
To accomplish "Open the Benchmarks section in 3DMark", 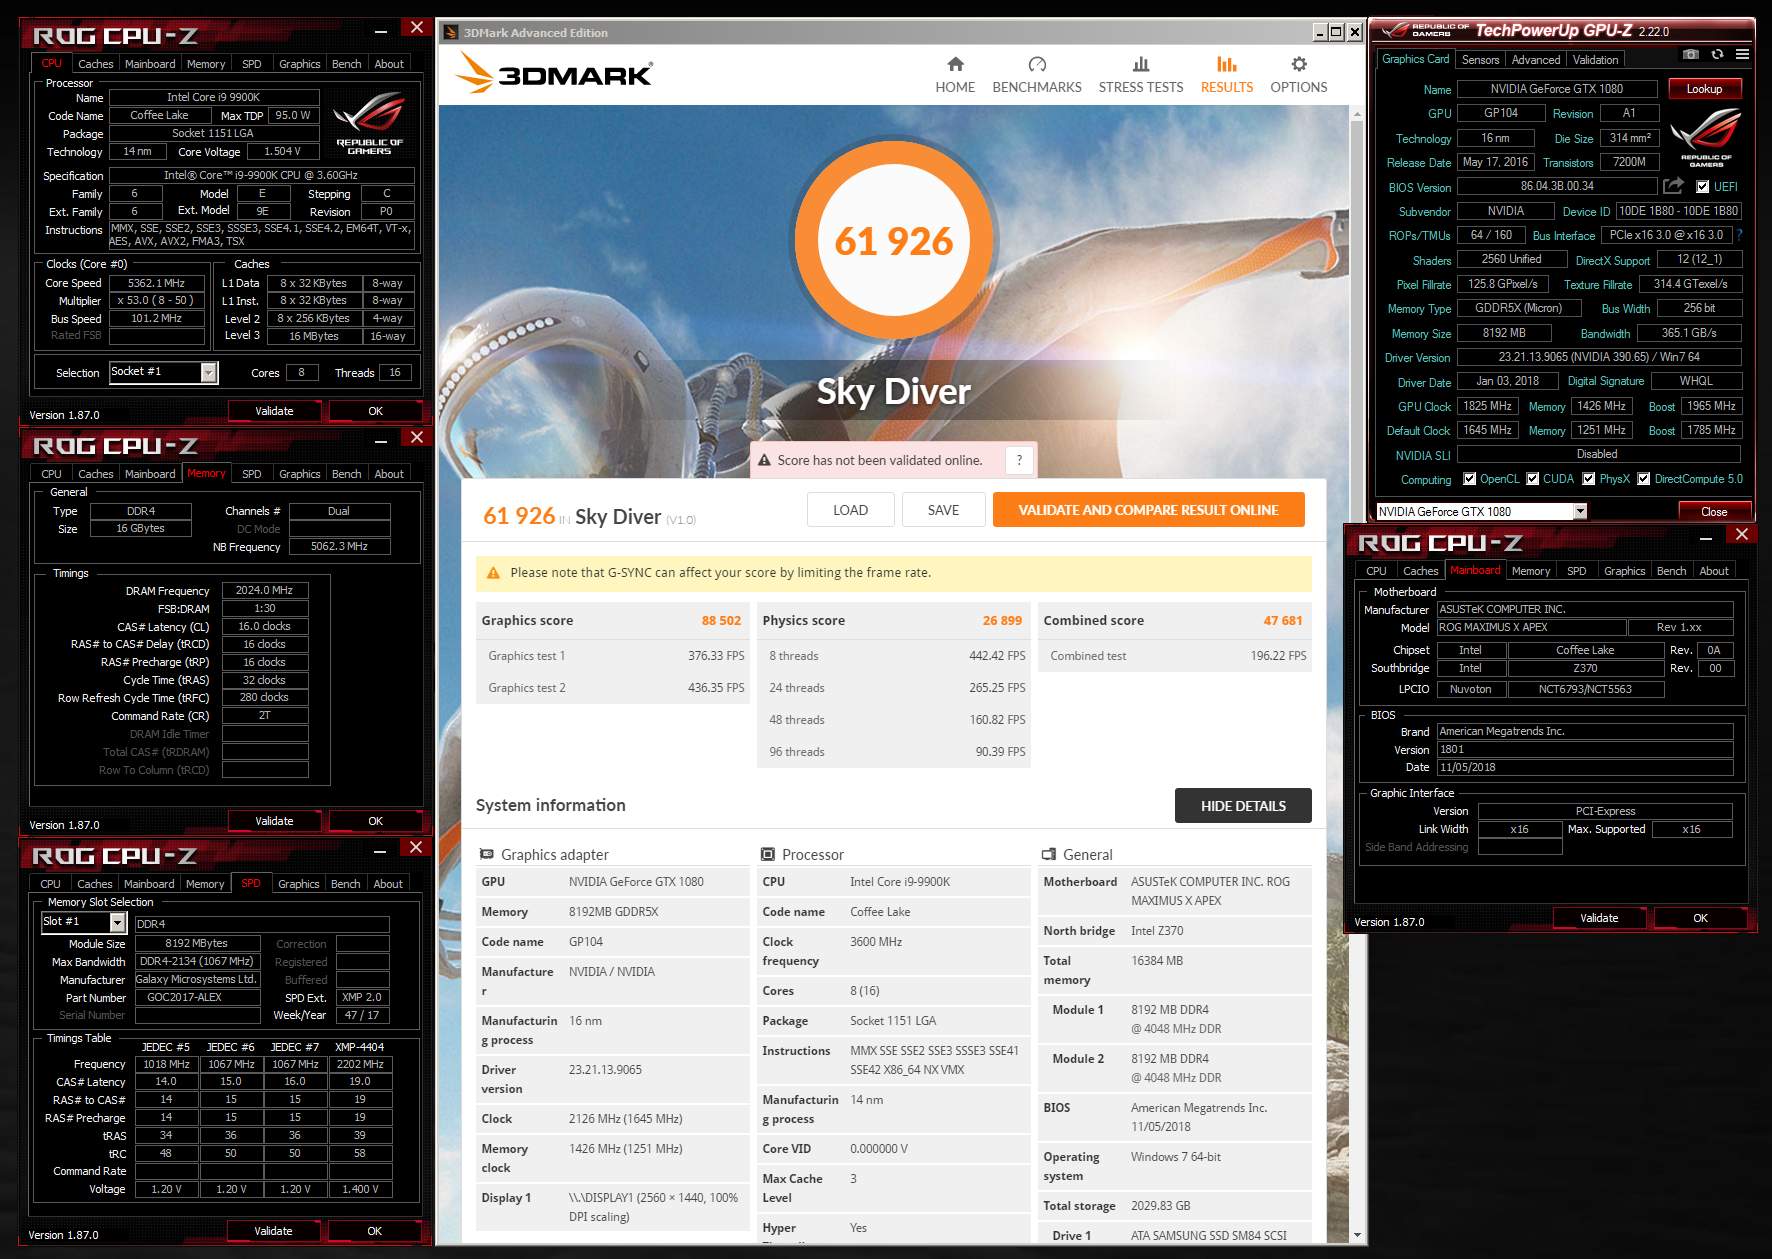I will tap(1037, 75).
